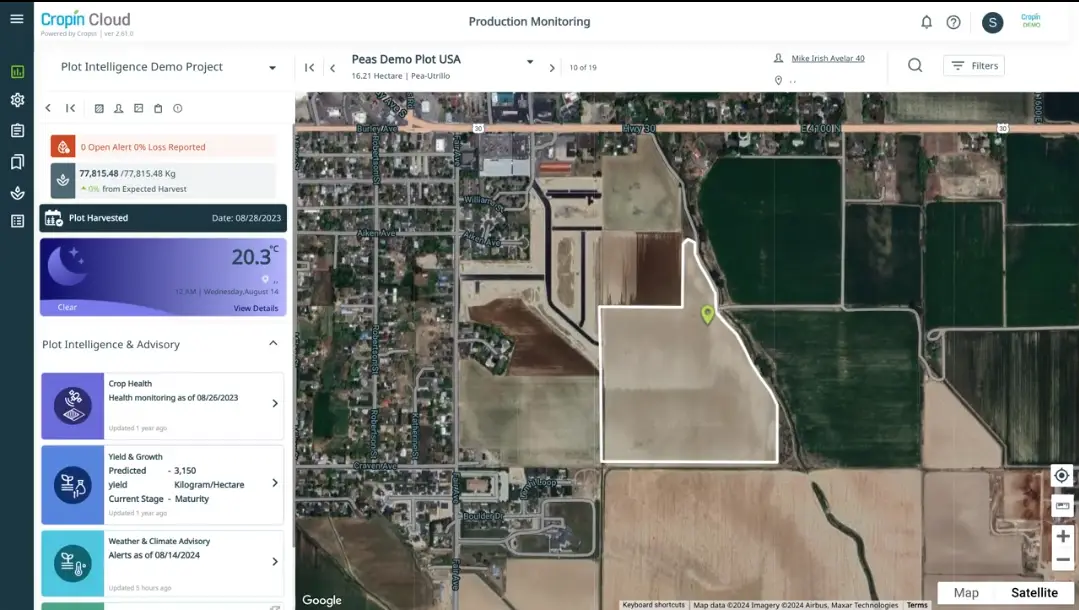Switch map to Satellite view
This screenshot has height=610, width=1079.
pyautogui.click(x=1034, y=593)
